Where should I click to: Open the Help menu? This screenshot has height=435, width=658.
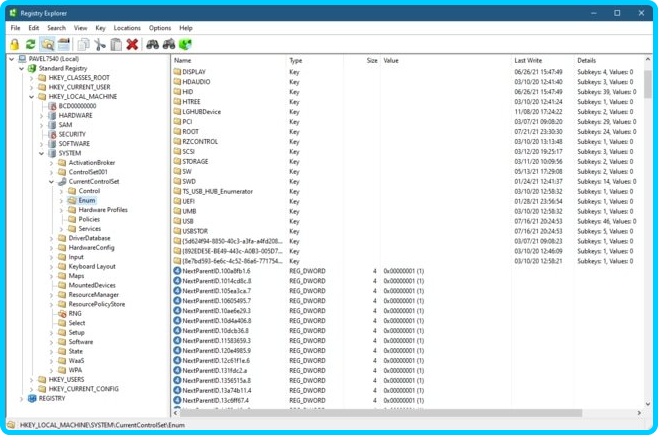click(186, 28)
